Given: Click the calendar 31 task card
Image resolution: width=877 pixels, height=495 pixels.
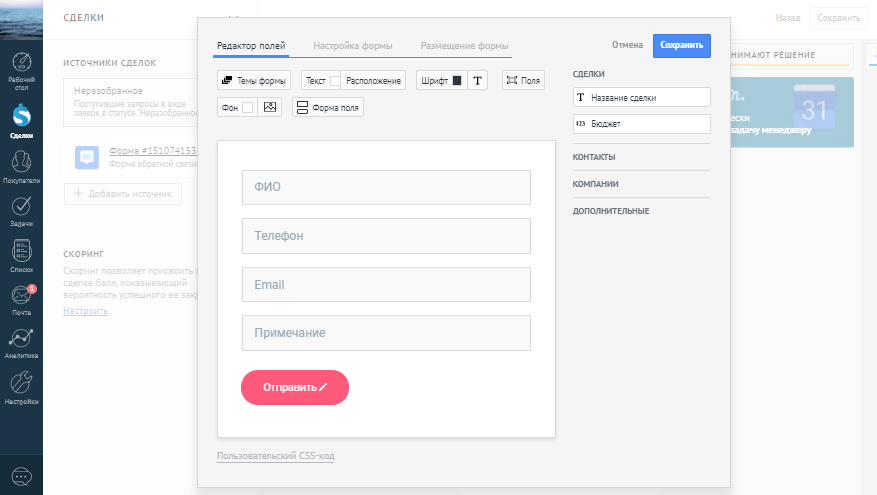Looking at the screenshot, I should pyautogui.click(x=792, y=112).
